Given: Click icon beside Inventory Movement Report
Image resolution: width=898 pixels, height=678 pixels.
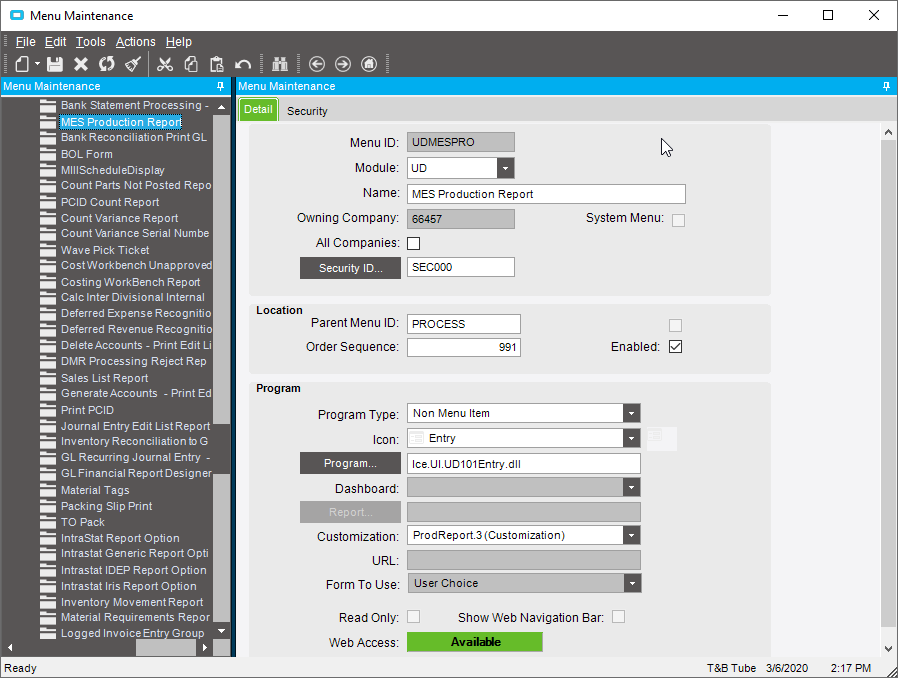Looking at the screenshot, I should (x=48, y=602).
